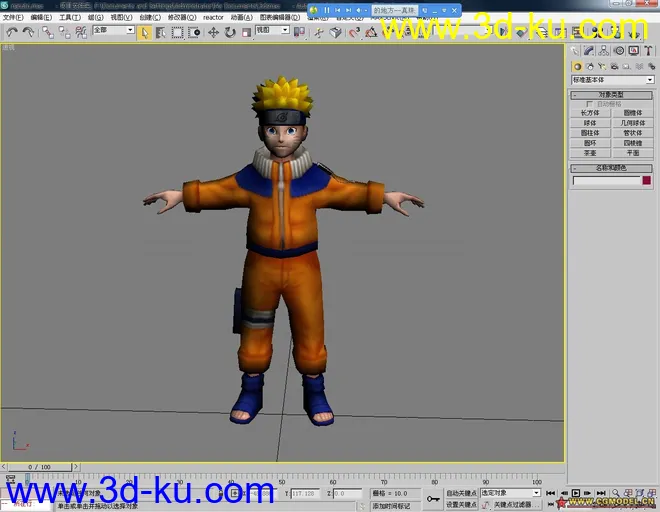Screen dimensions: 660x512
Task: Open the 关键点过滤器 key filters button
Action: [516, 504]
